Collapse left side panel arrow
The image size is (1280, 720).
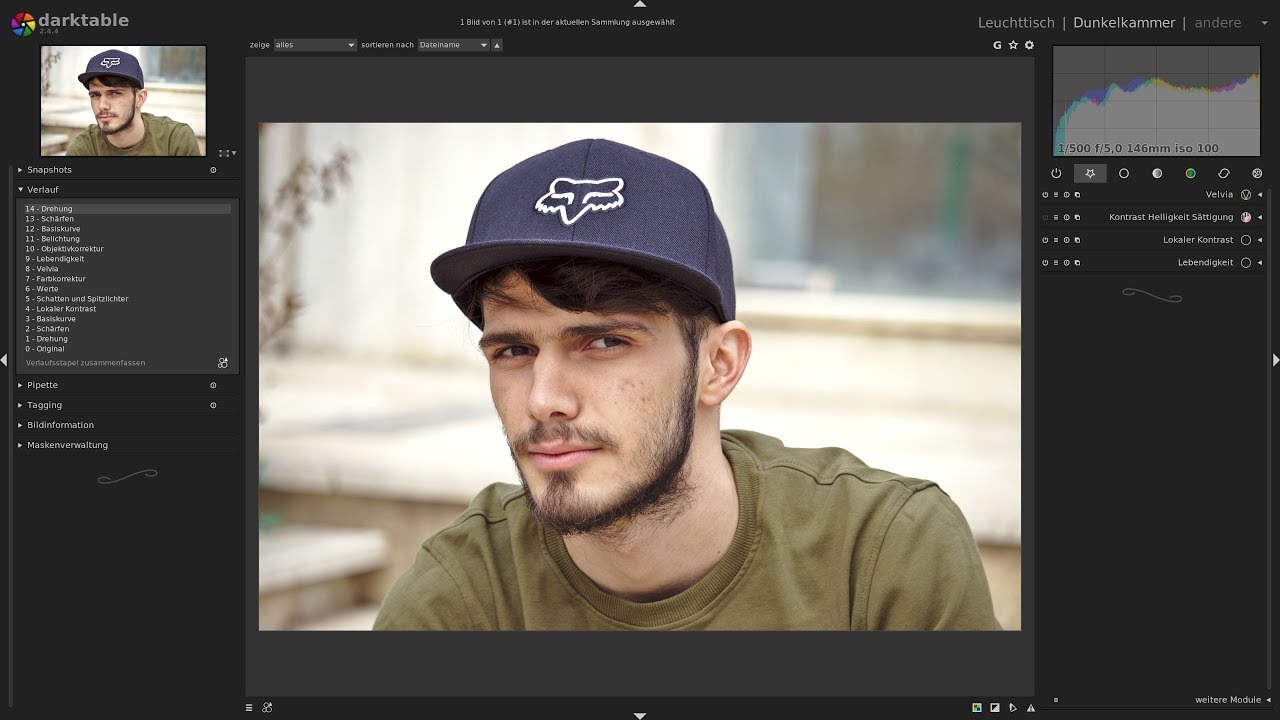[x=4, y=359]
